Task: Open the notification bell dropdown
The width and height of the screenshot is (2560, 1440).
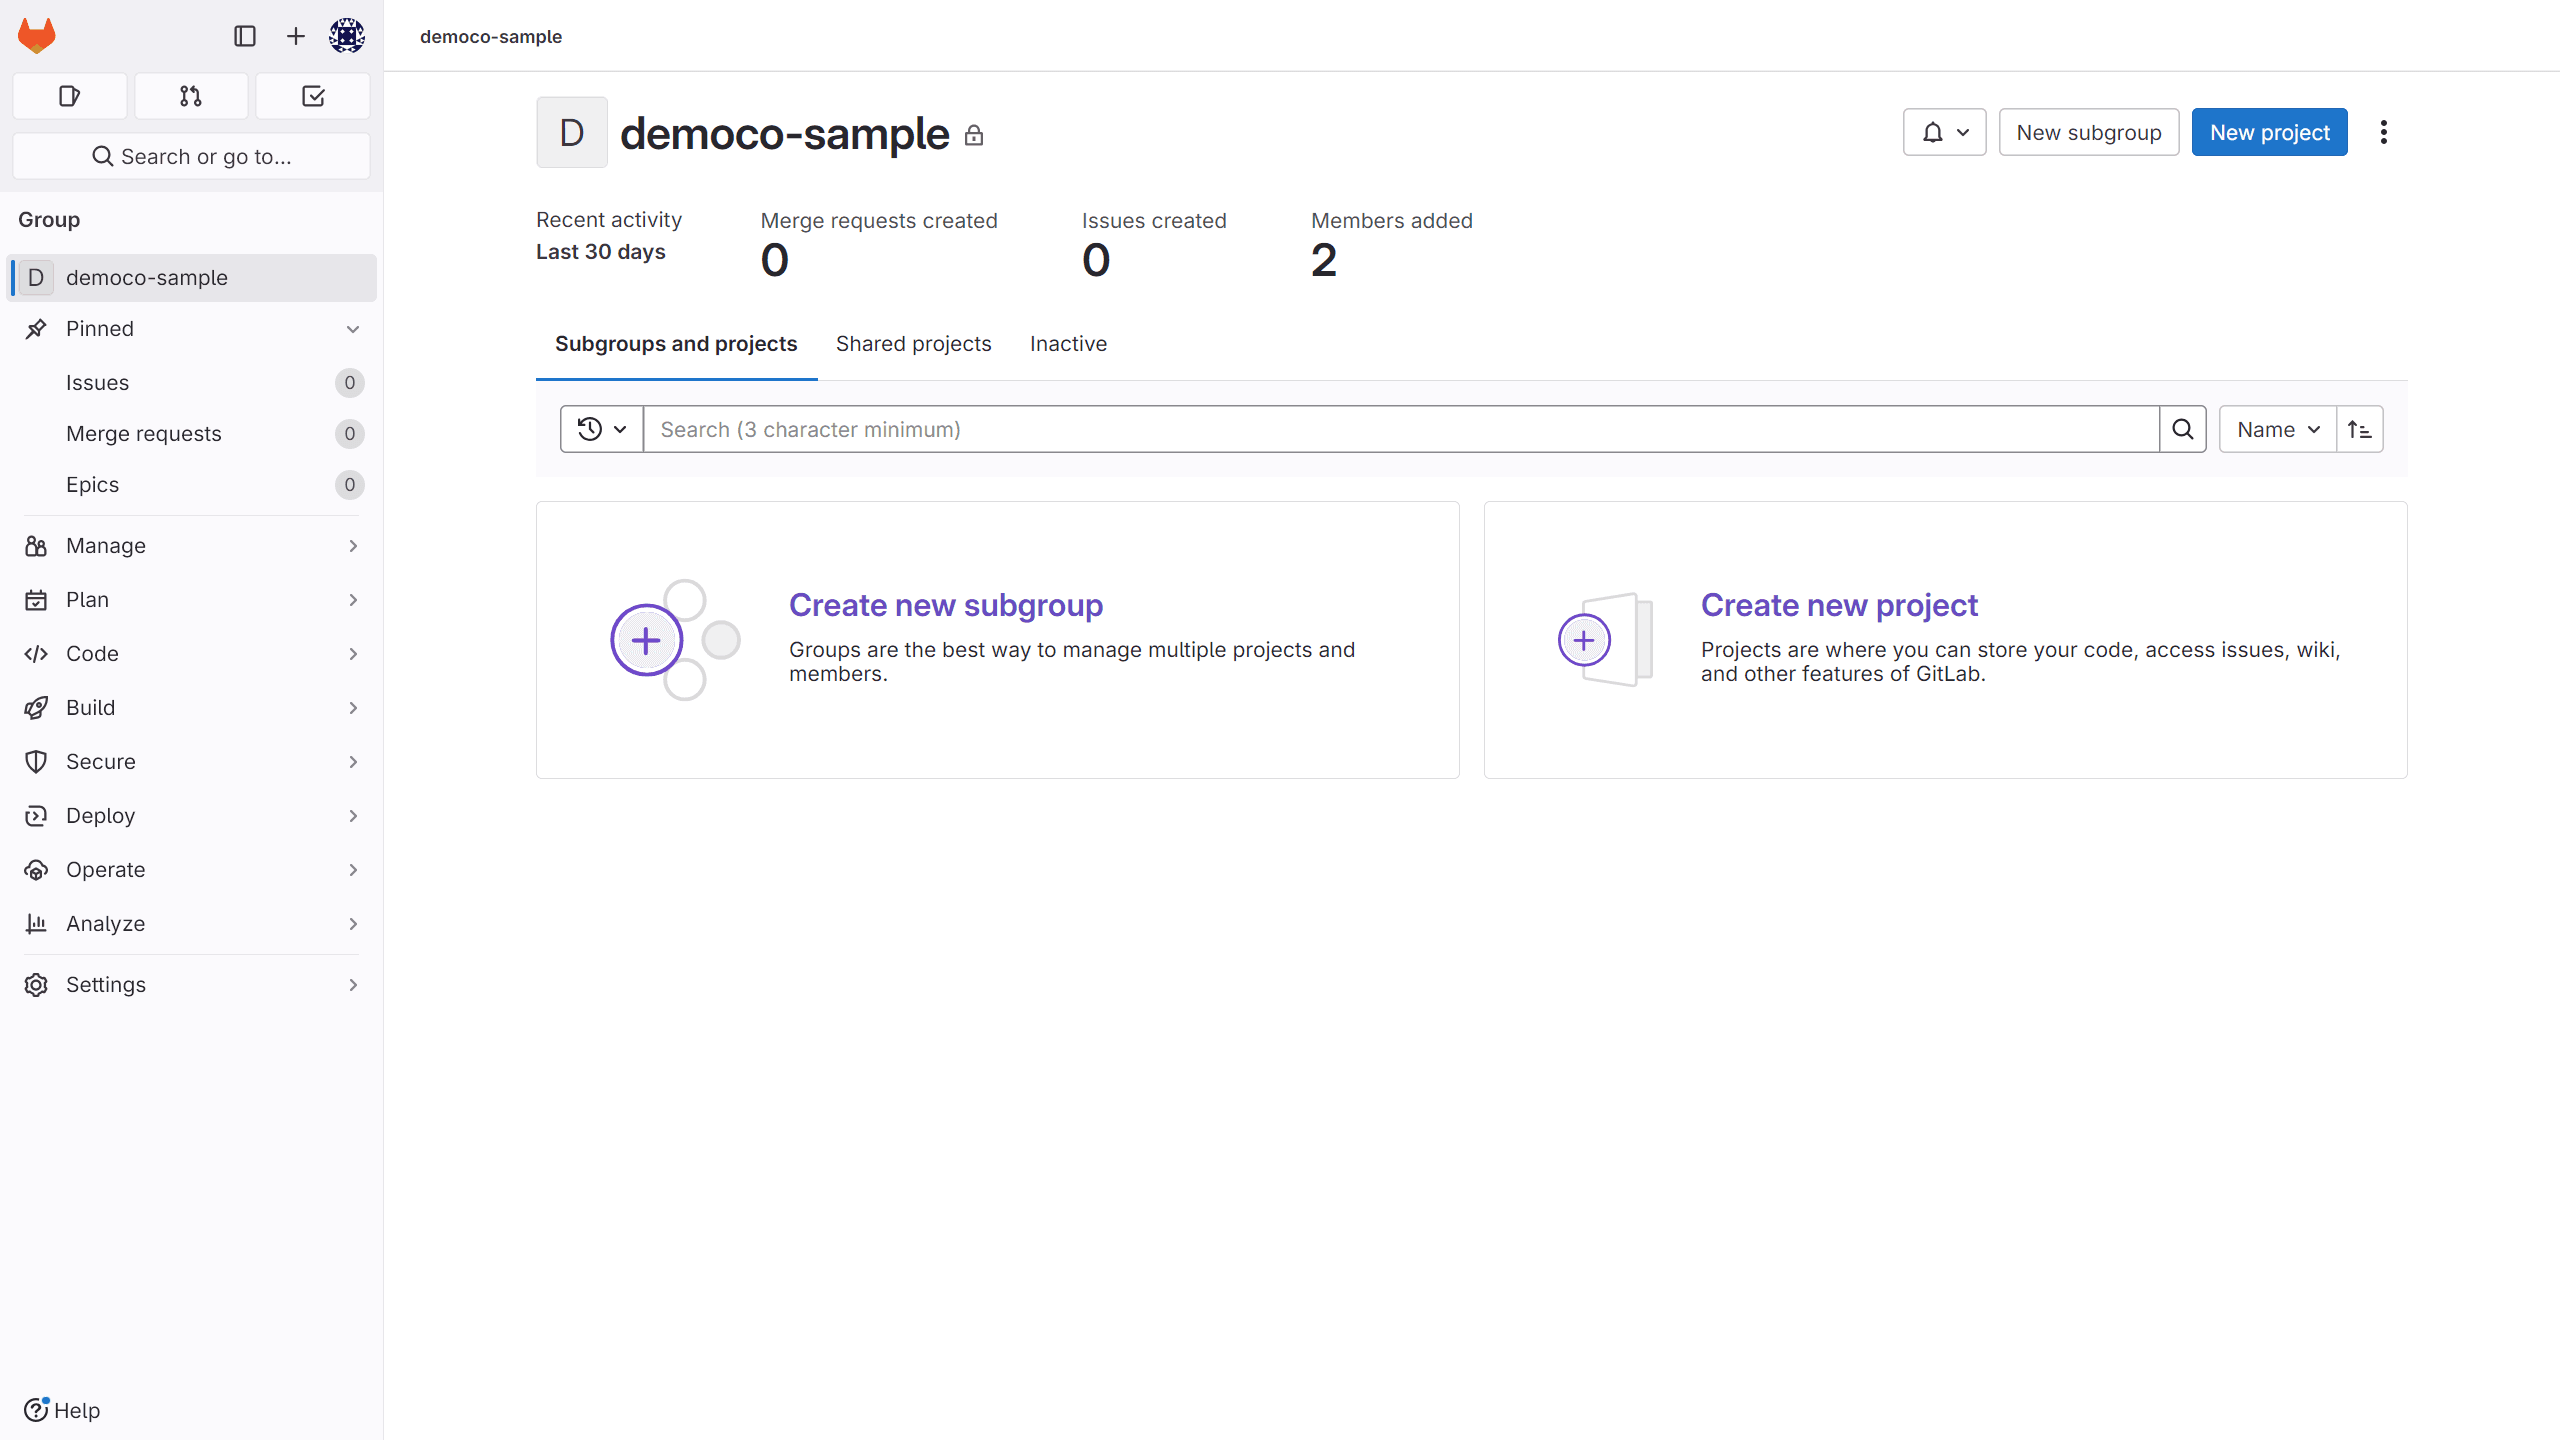Action: click(x=1945, y=132)
